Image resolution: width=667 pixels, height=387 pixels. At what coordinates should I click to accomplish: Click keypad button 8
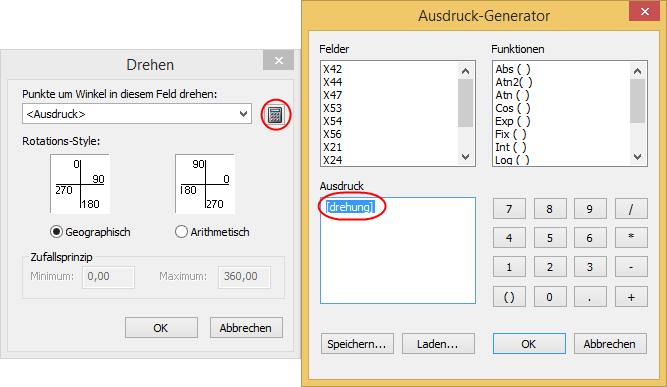click(550, 208)
